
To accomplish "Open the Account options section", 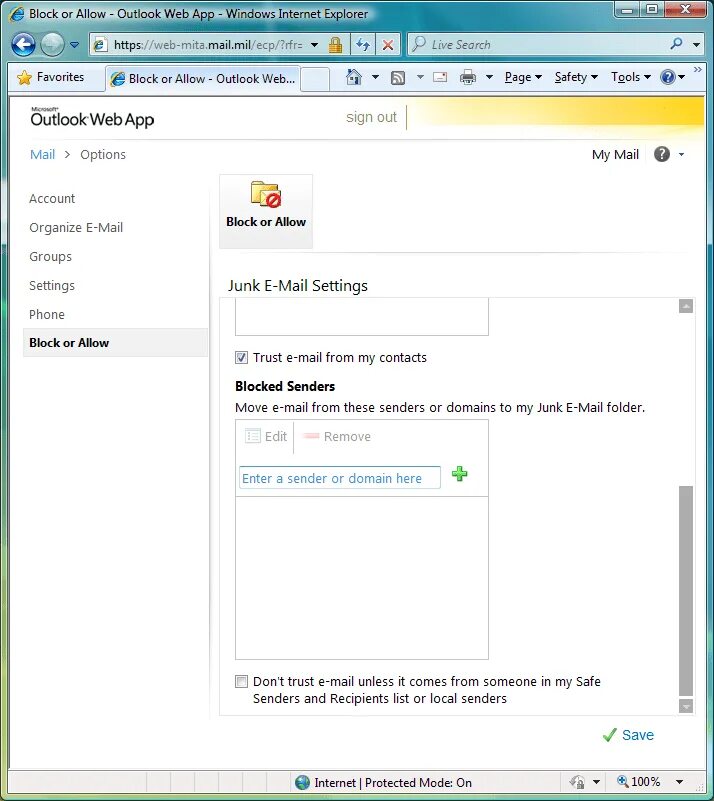I will click(x=52, y=198).
